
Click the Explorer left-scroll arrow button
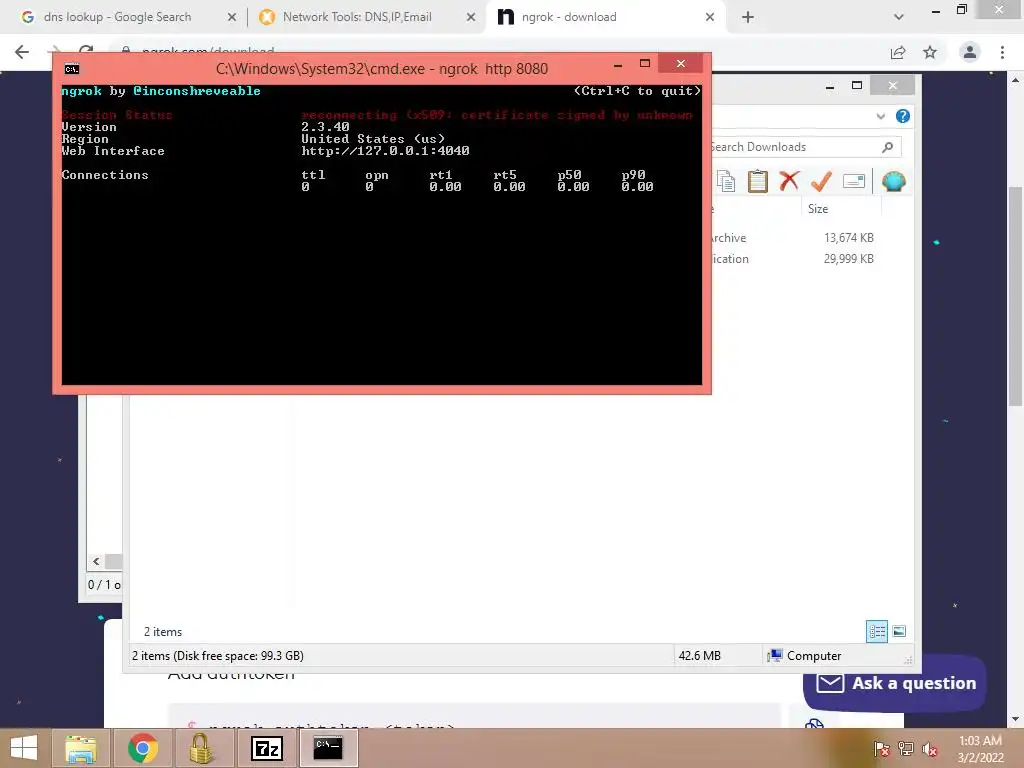click(96, 562)
